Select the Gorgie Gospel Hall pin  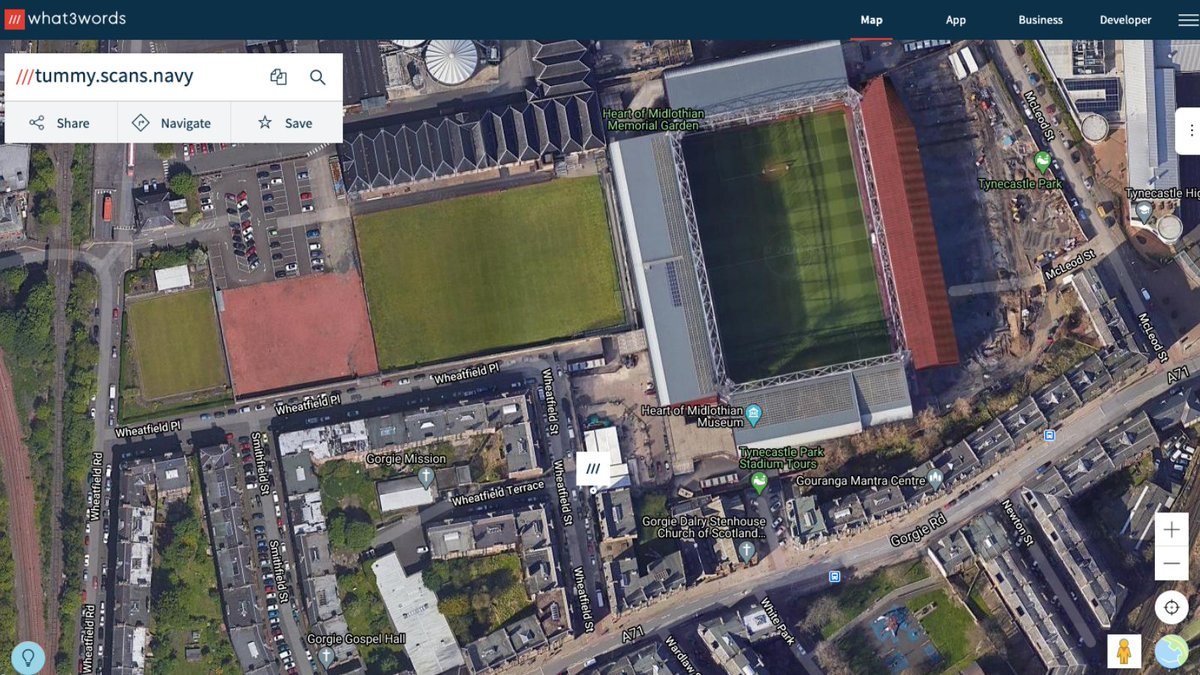pos(326,656)
